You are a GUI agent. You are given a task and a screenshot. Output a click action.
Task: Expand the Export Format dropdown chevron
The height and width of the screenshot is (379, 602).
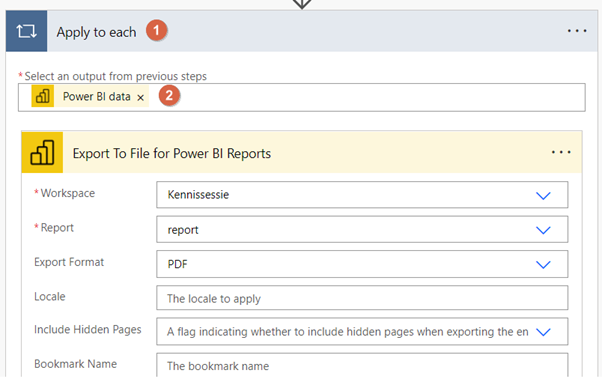(543, 265)
